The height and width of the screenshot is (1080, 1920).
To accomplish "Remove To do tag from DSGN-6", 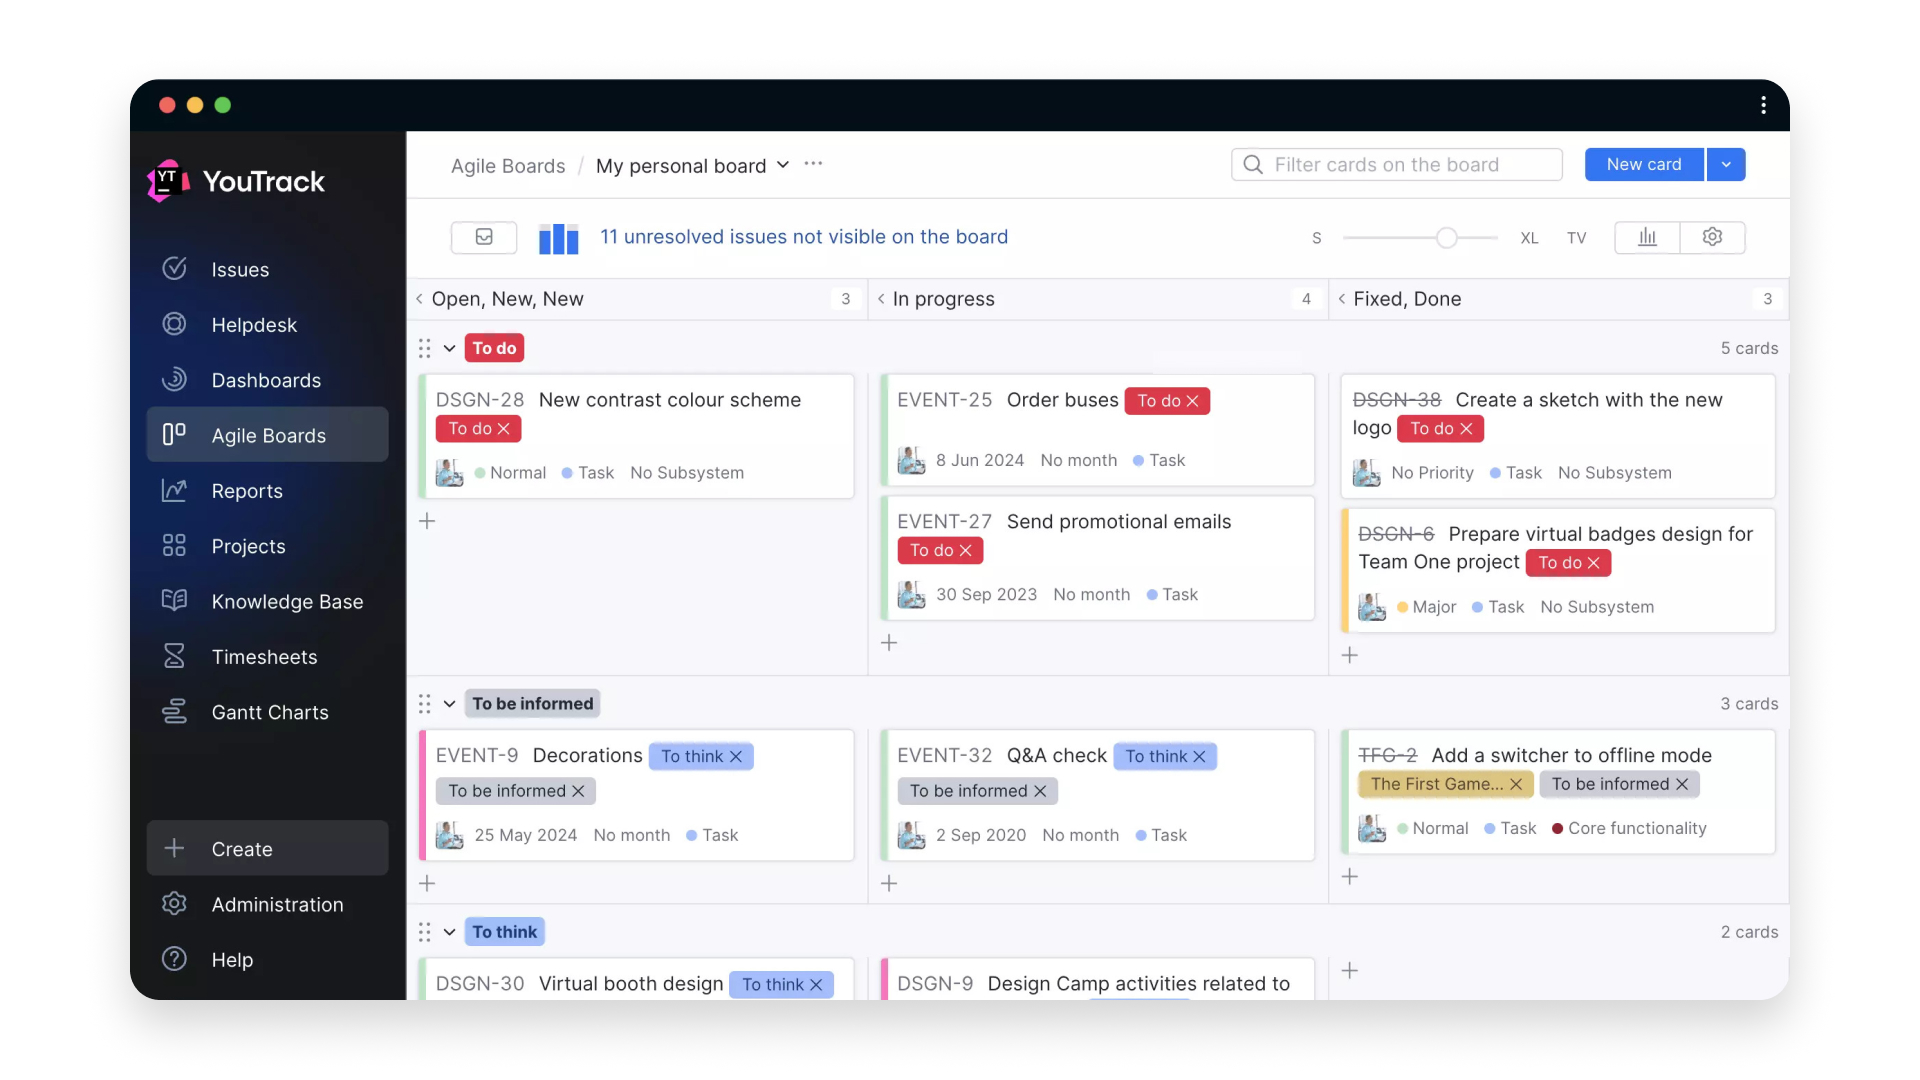I will [x=1594, y=563].
